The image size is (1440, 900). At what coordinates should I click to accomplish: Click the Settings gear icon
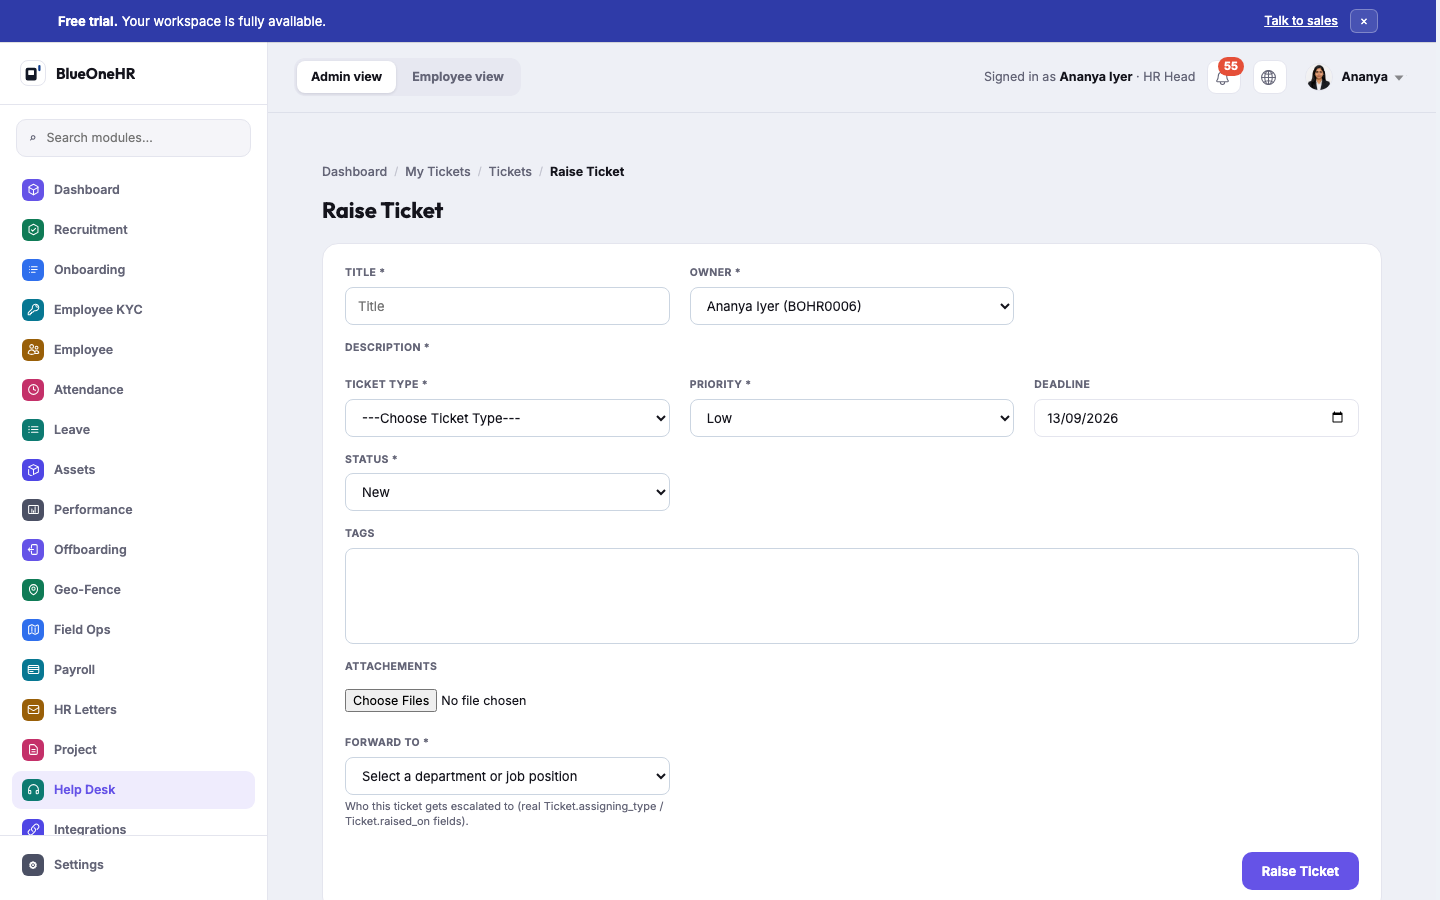pyautogui.click(x=33, y=864)
